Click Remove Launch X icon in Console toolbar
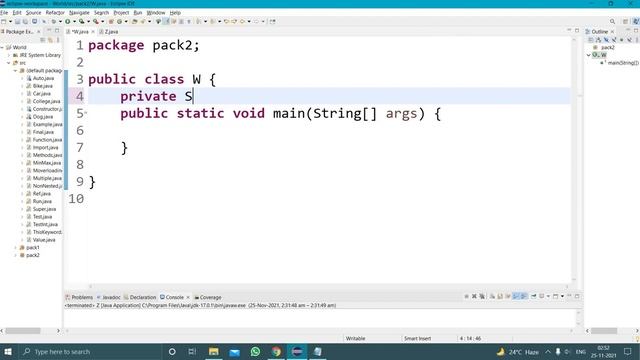The width and height of the screenshot is (640, 360). click(474, 296)
